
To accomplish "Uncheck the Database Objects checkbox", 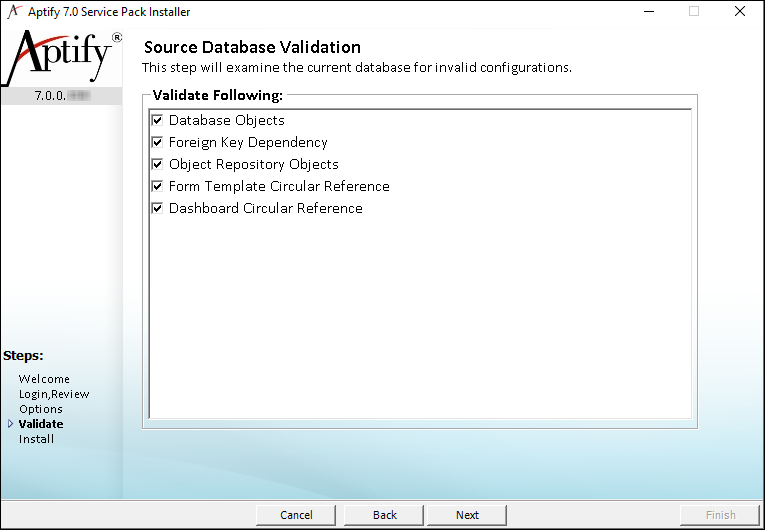I will (157, 120).
